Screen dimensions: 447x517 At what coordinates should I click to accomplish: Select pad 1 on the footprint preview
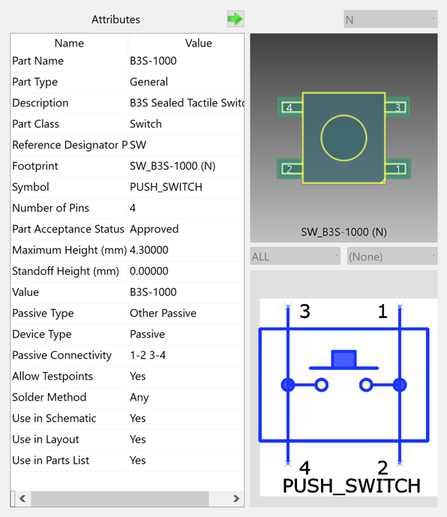[x=398, y=169]
